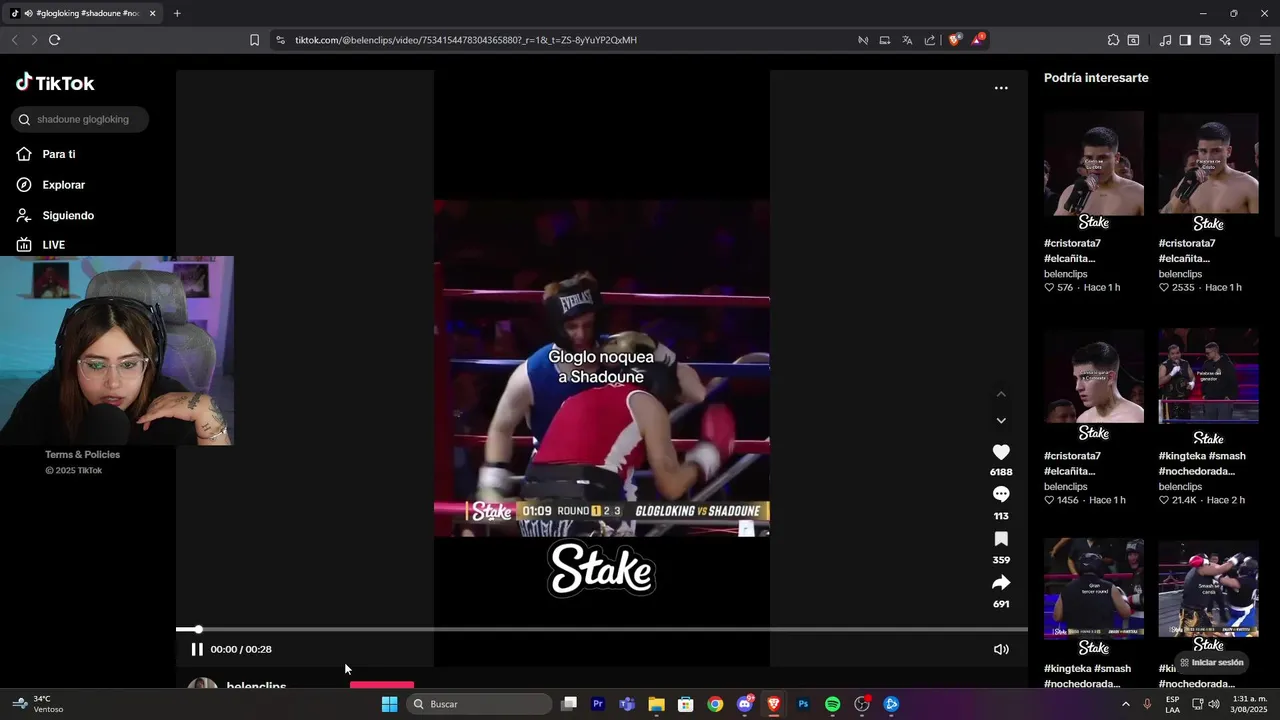The width and height of the screenshot is (1280, 720).
Task: Open Discord from the taskbar
Action: coord(745,704)
